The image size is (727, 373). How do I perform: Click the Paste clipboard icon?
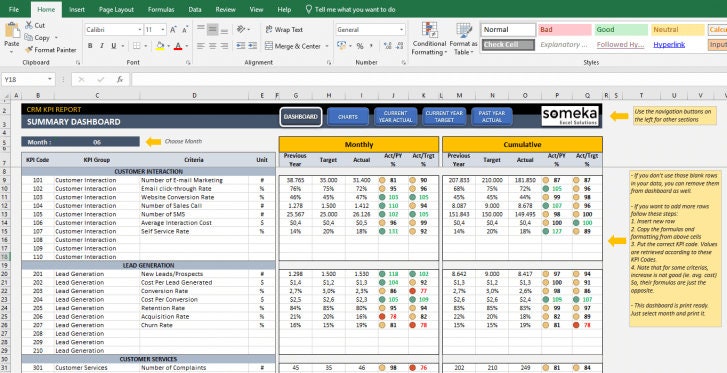pyautogui.click(x=12, y=31)
